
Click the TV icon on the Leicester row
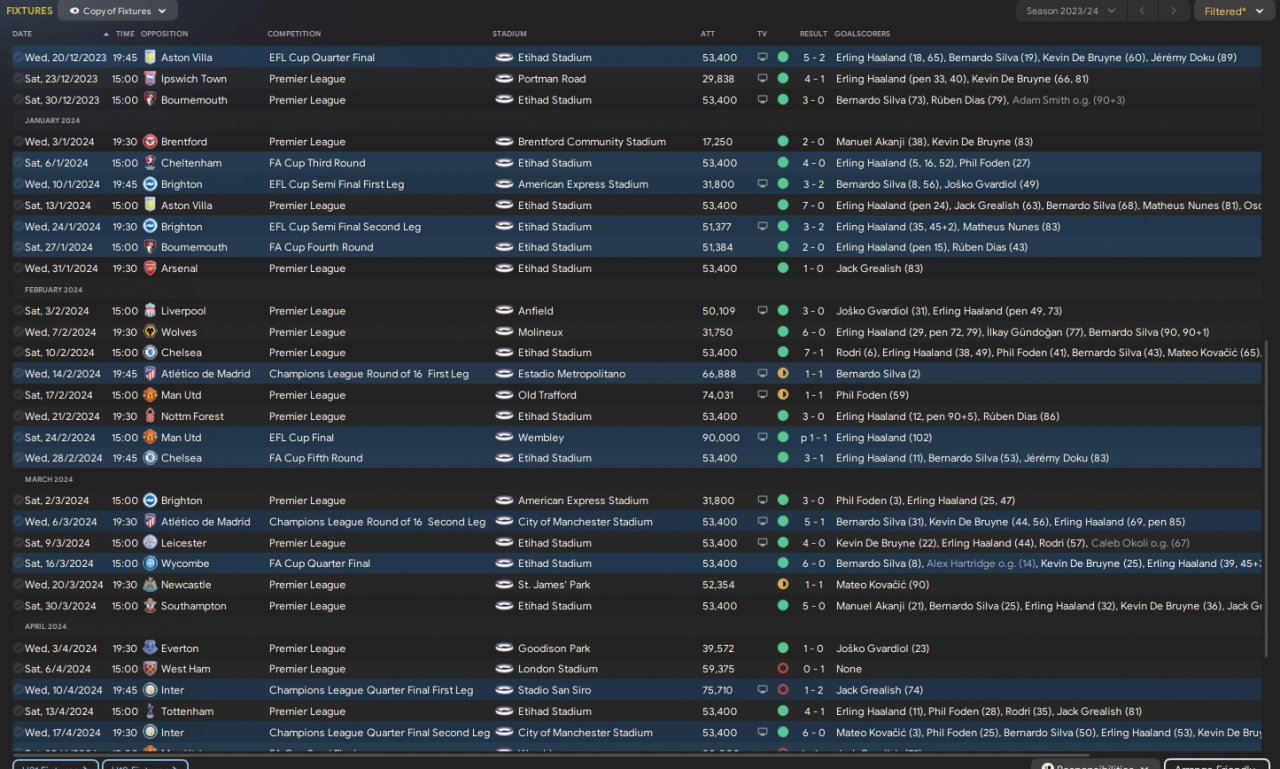(x=763, y=543)
